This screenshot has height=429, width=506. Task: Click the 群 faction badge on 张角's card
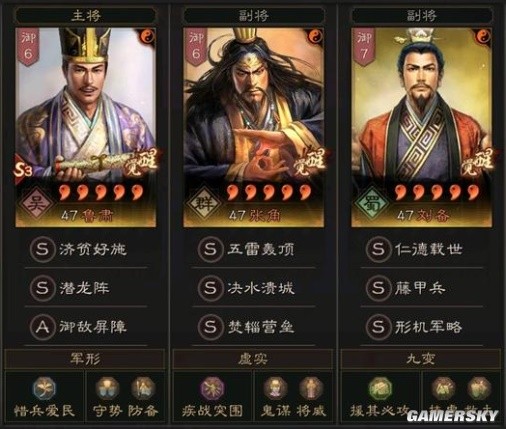click(204, 203)
